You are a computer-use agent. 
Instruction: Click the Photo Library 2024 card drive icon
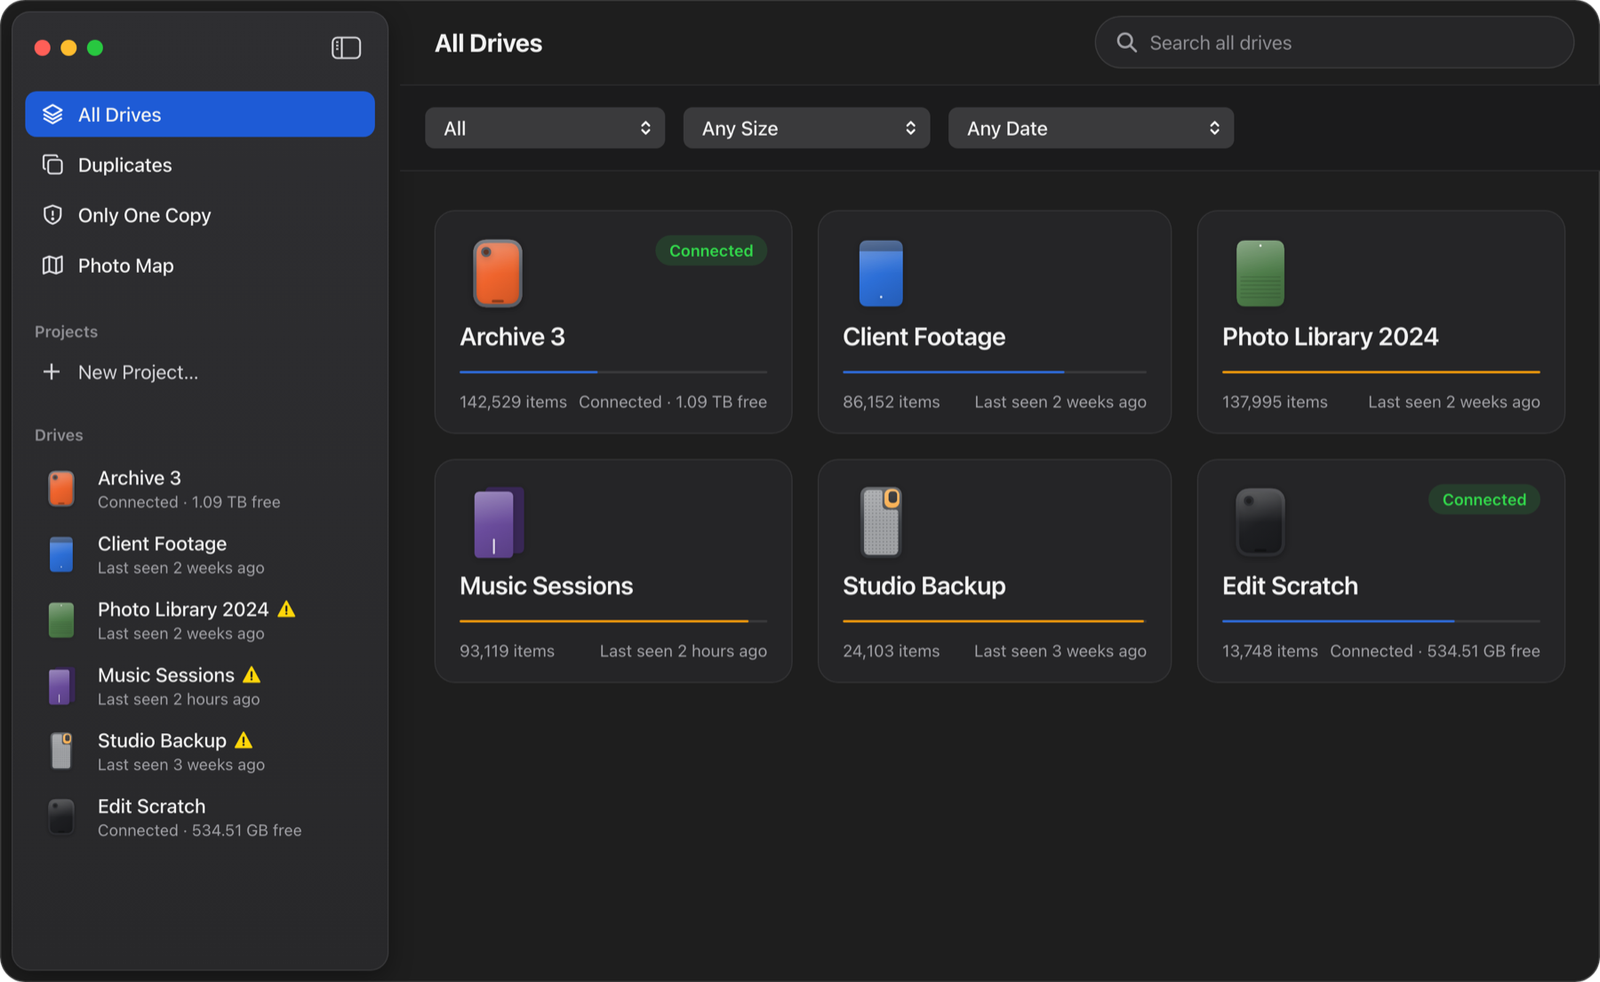click(x=1260, y=273)
